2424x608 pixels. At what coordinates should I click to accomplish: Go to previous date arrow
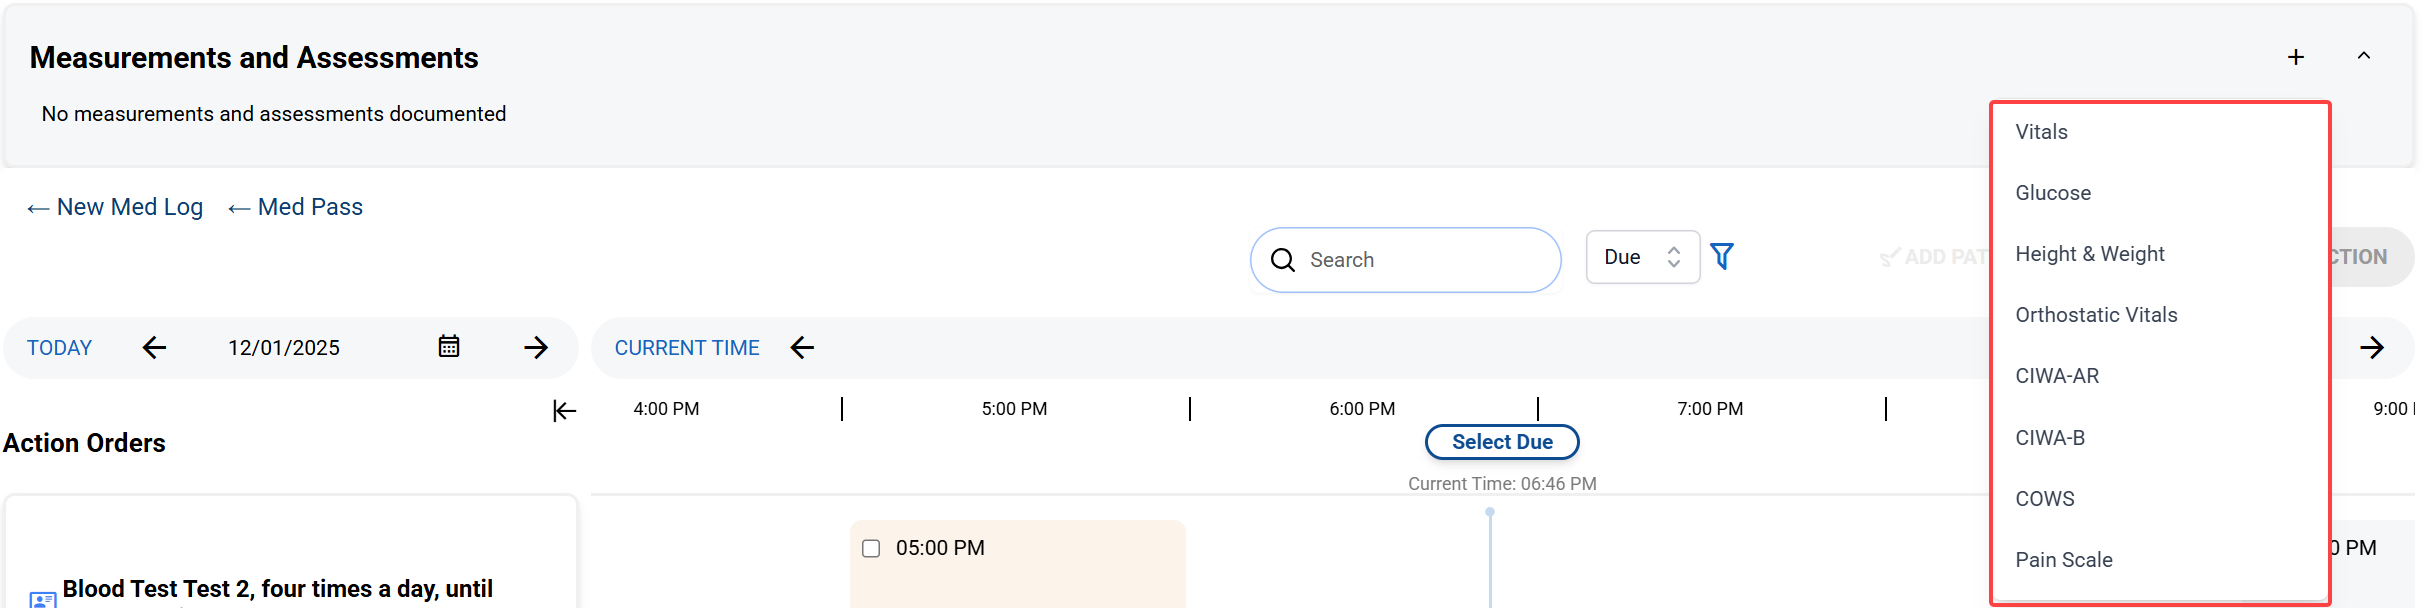pos(154,347)
